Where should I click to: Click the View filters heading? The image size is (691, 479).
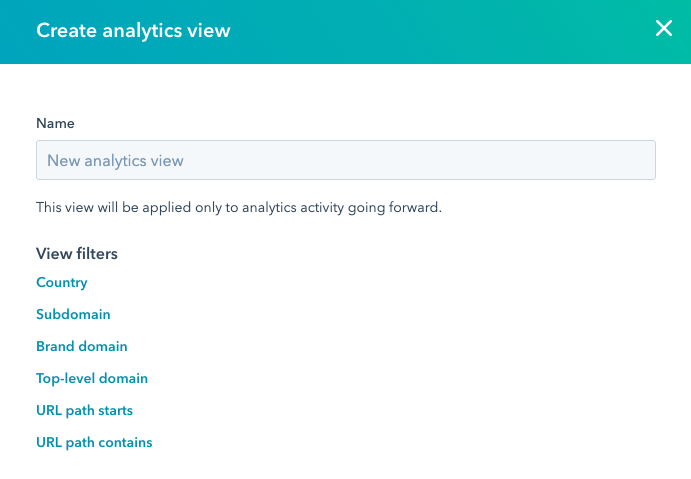coord(77,254)
